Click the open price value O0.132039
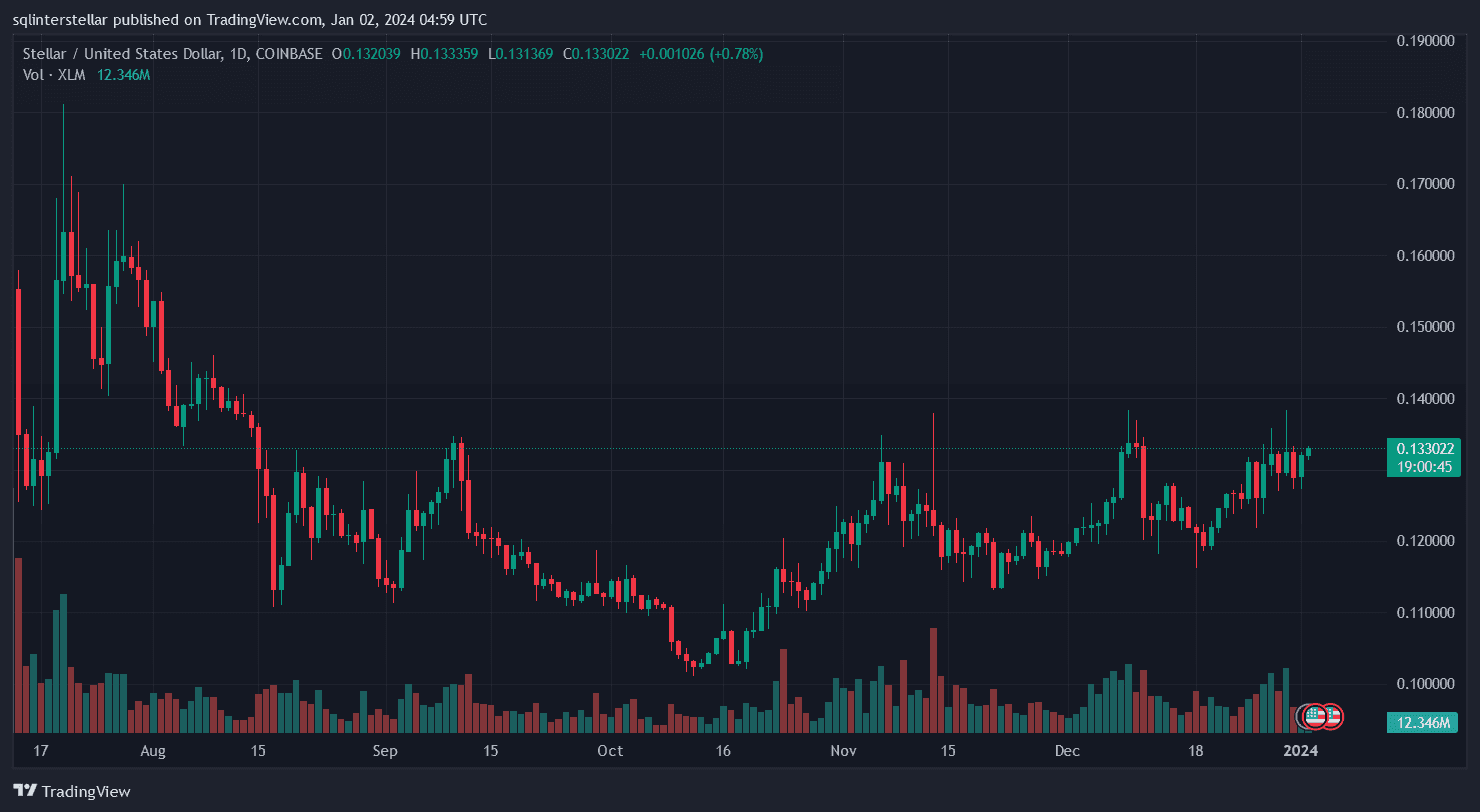This screenshot has width=1480, height=812. [x=367, y=54]
